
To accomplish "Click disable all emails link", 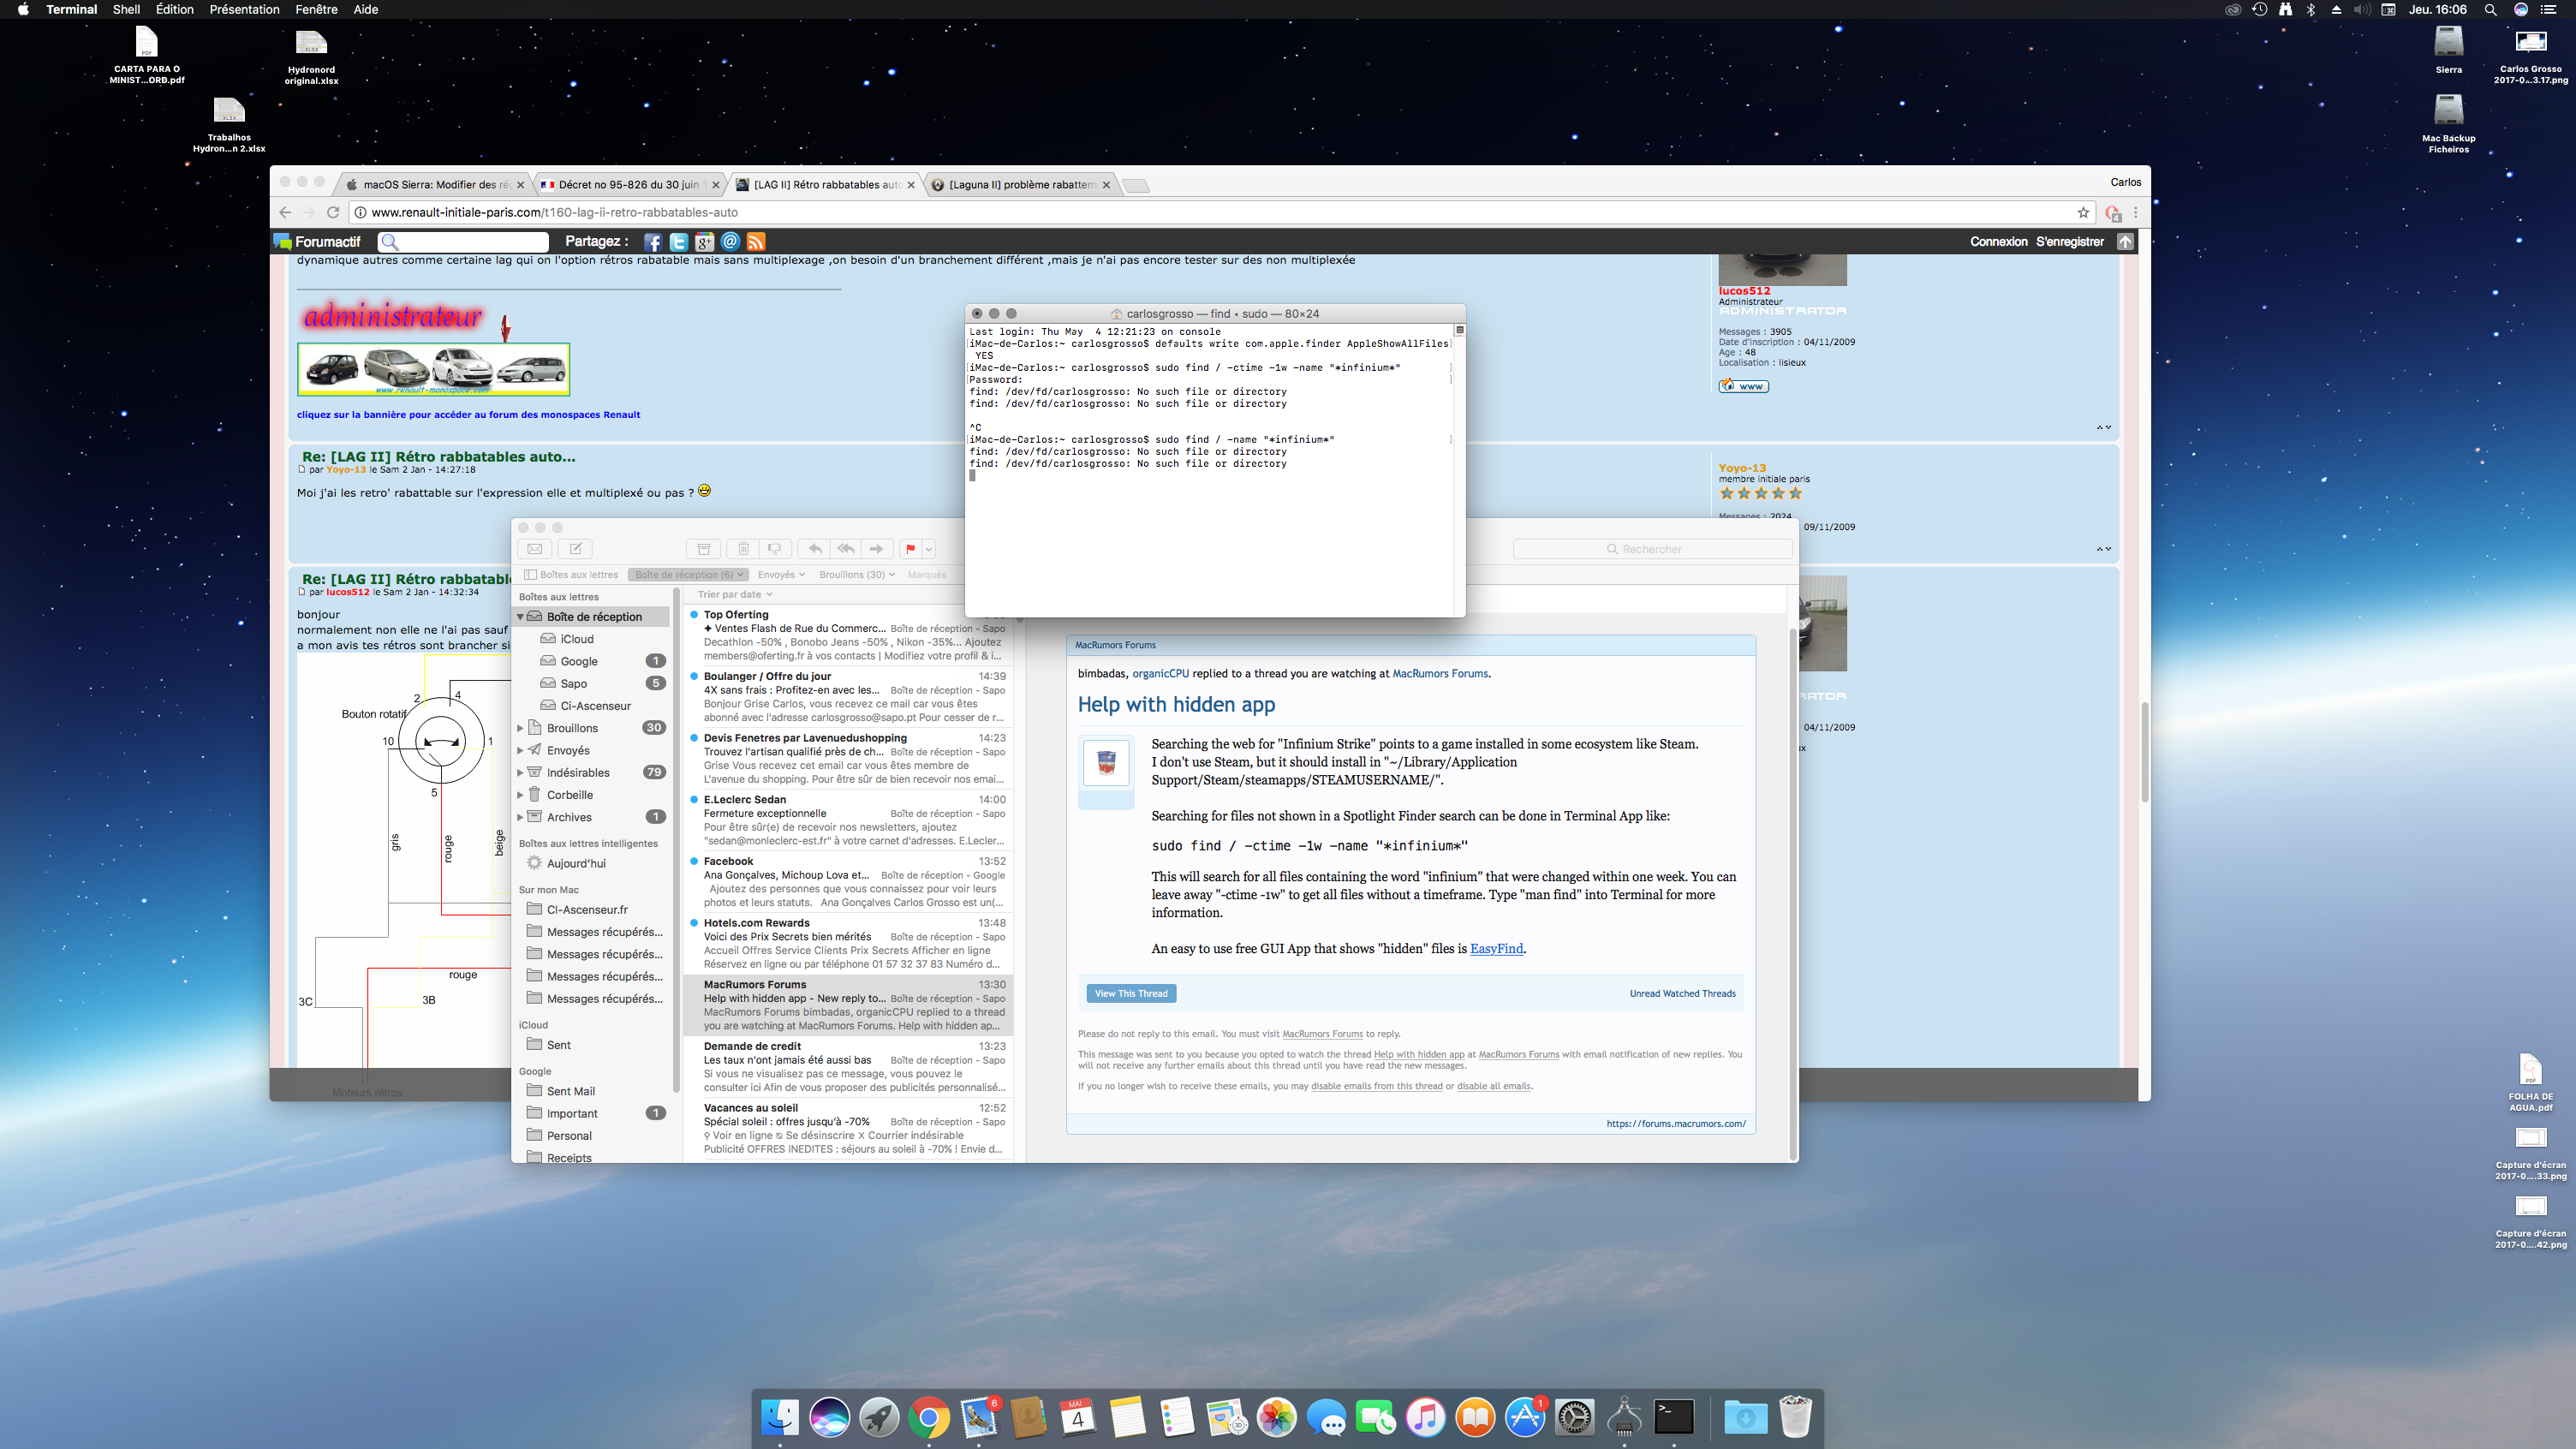I will pyautogui.click(x=1493, y=1086).
